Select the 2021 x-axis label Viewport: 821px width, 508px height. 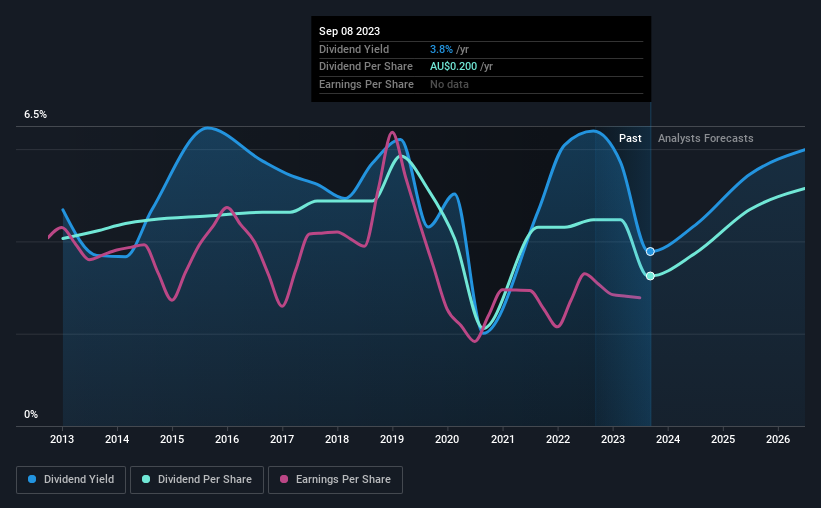click(503, 439)
